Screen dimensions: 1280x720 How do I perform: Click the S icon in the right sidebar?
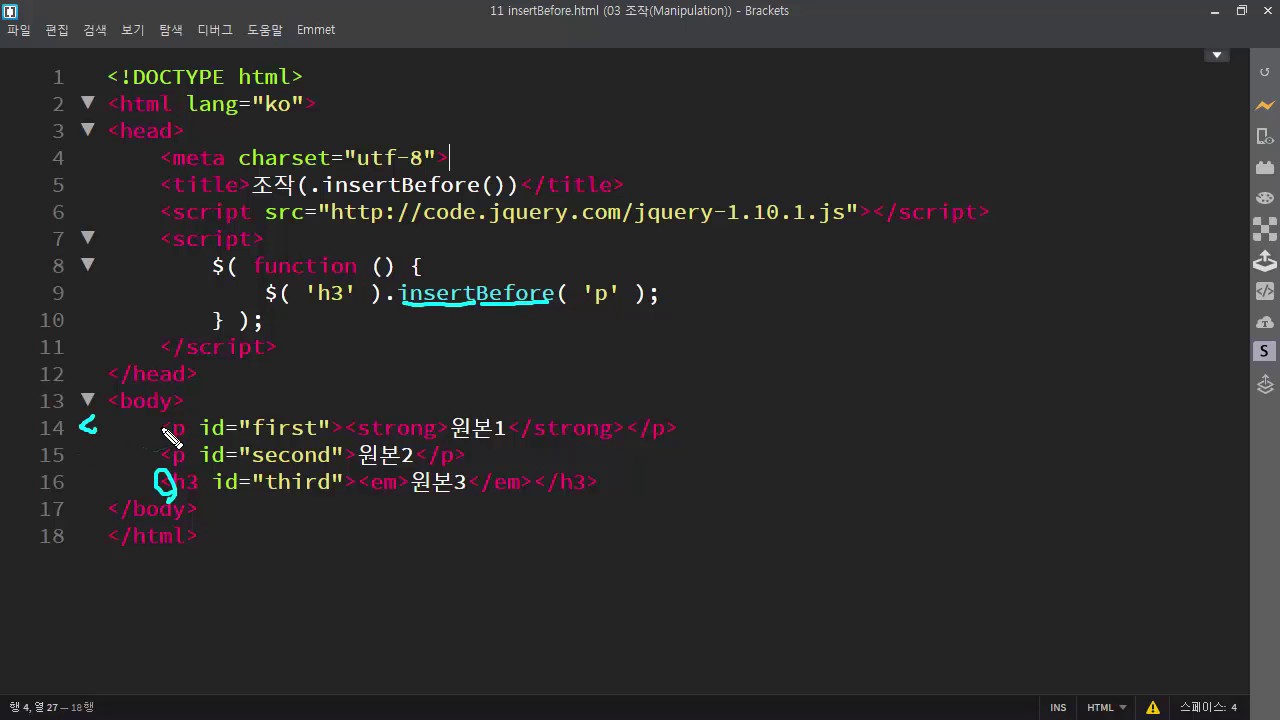(x=1265, y=351)
